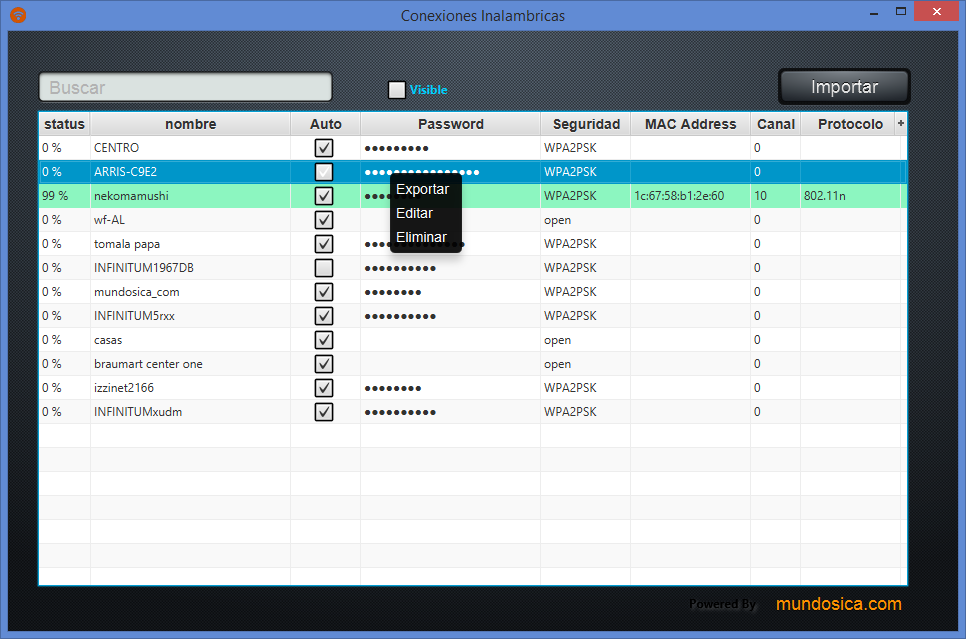Click MAC address 1c:67:58:b1:2e:60
This screenshot has height=639, width=966.
tap(679, 196)
